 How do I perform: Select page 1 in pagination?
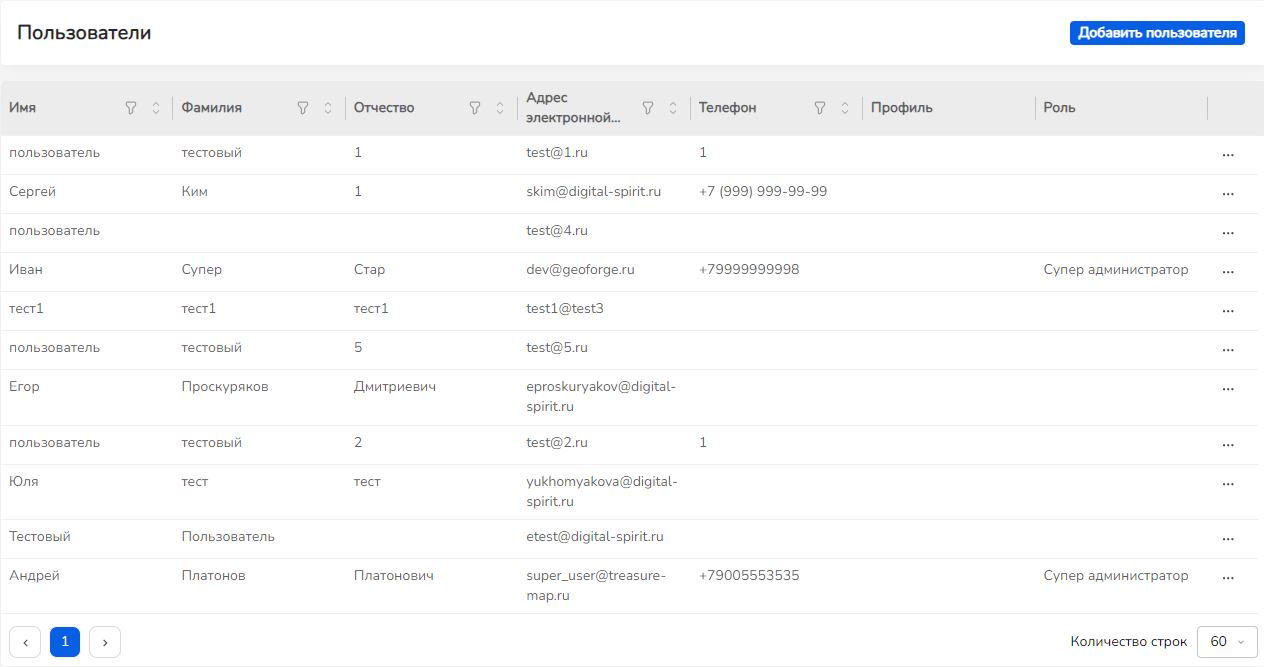coord(65,642)
